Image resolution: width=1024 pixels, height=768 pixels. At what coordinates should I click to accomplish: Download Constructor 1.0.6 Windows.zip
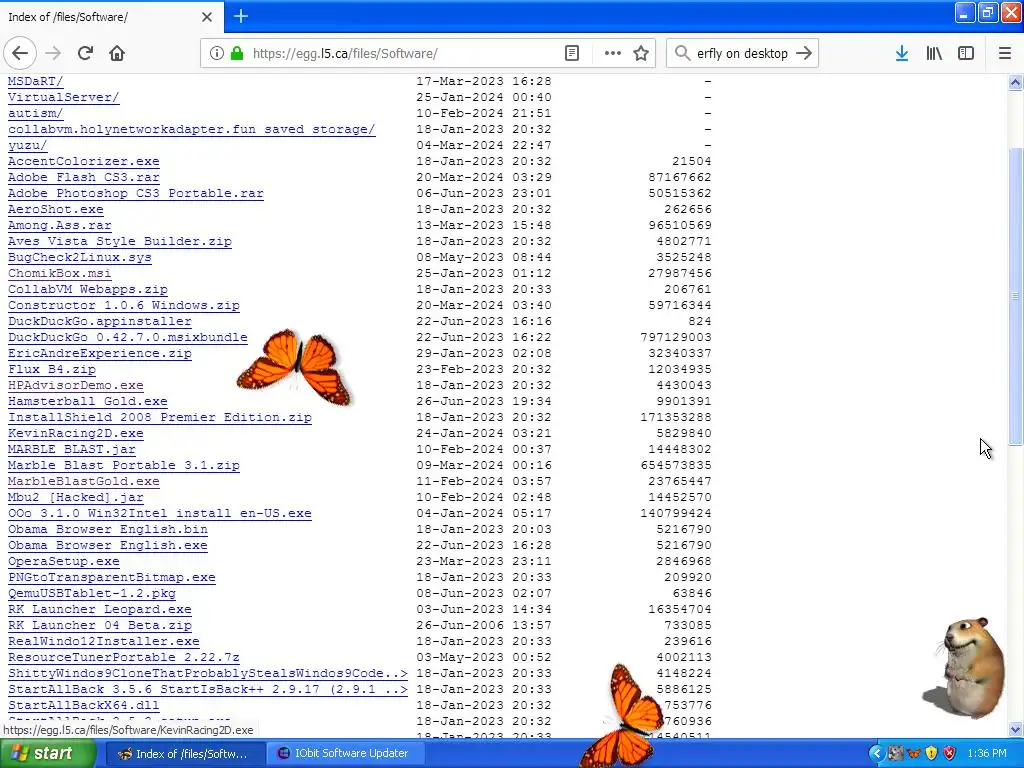click(123, 305)
